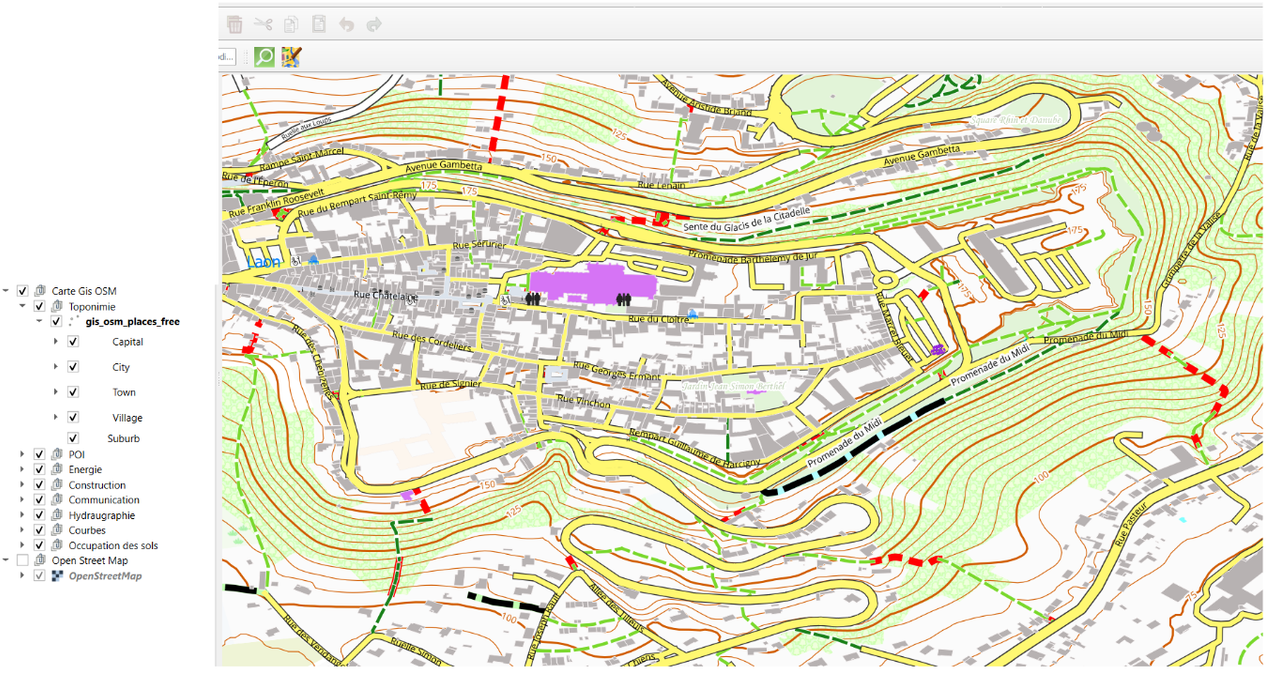Open the green magnifier search tool
This screenshot has height=674, width=1279.
[x=264, y=57]
